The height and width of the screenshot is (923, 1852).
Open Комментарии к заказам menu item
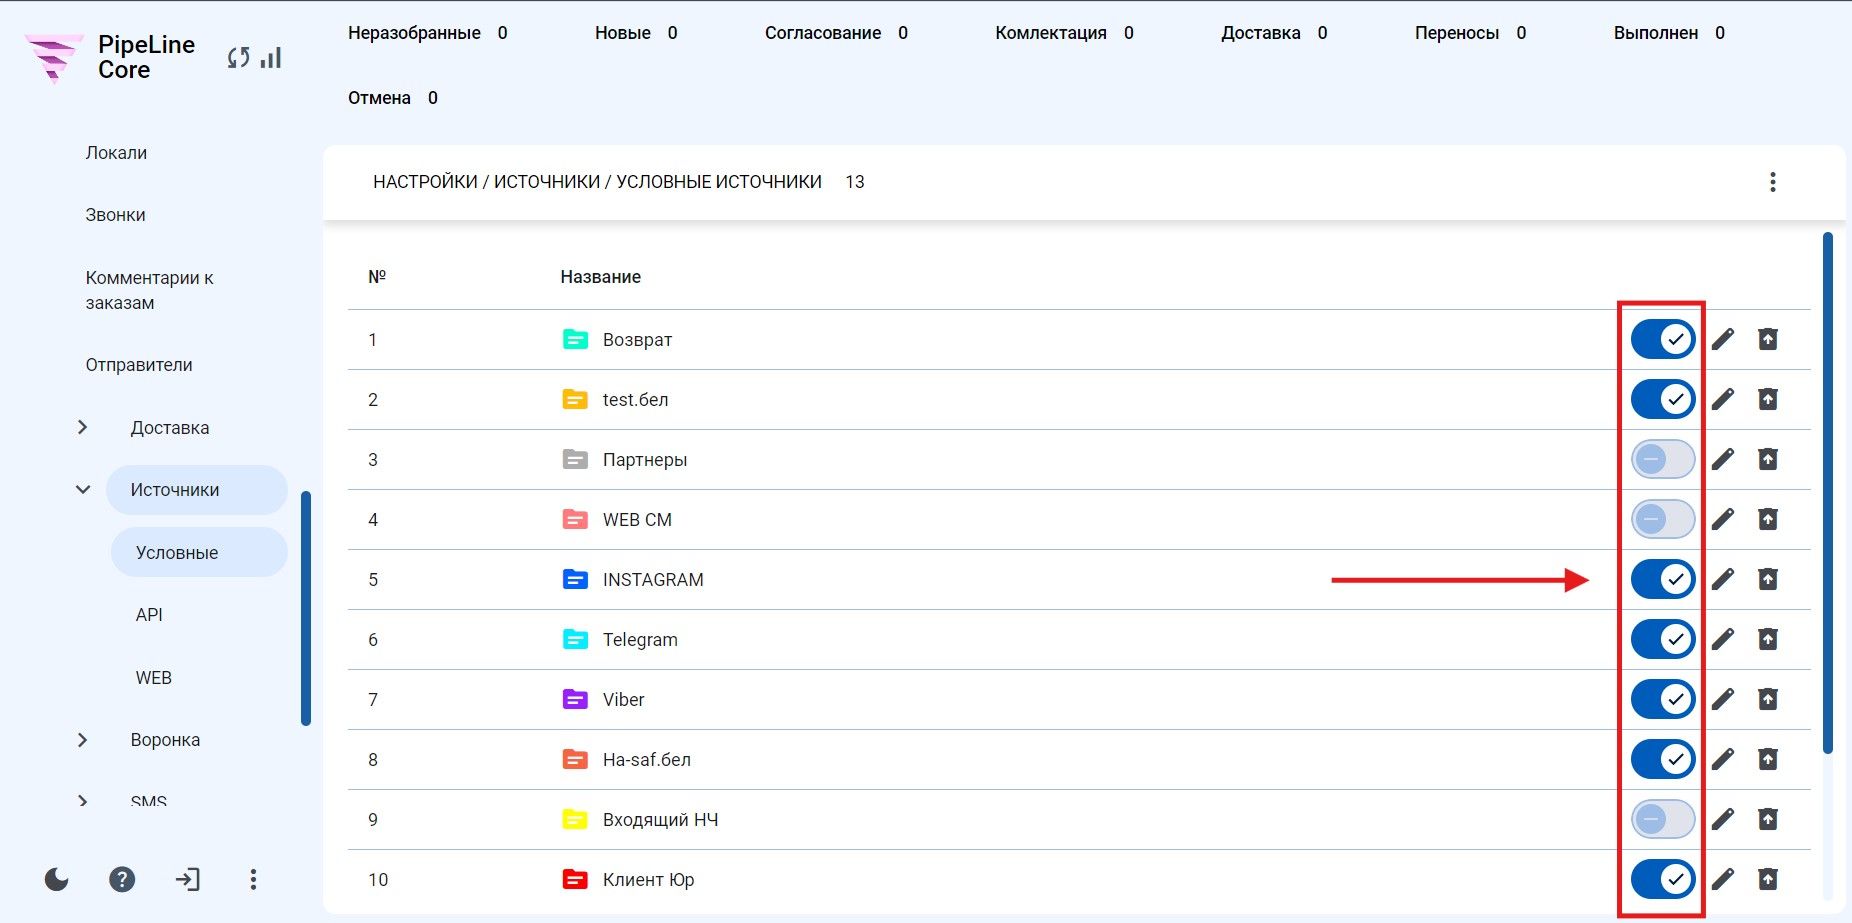click(150, 290)
